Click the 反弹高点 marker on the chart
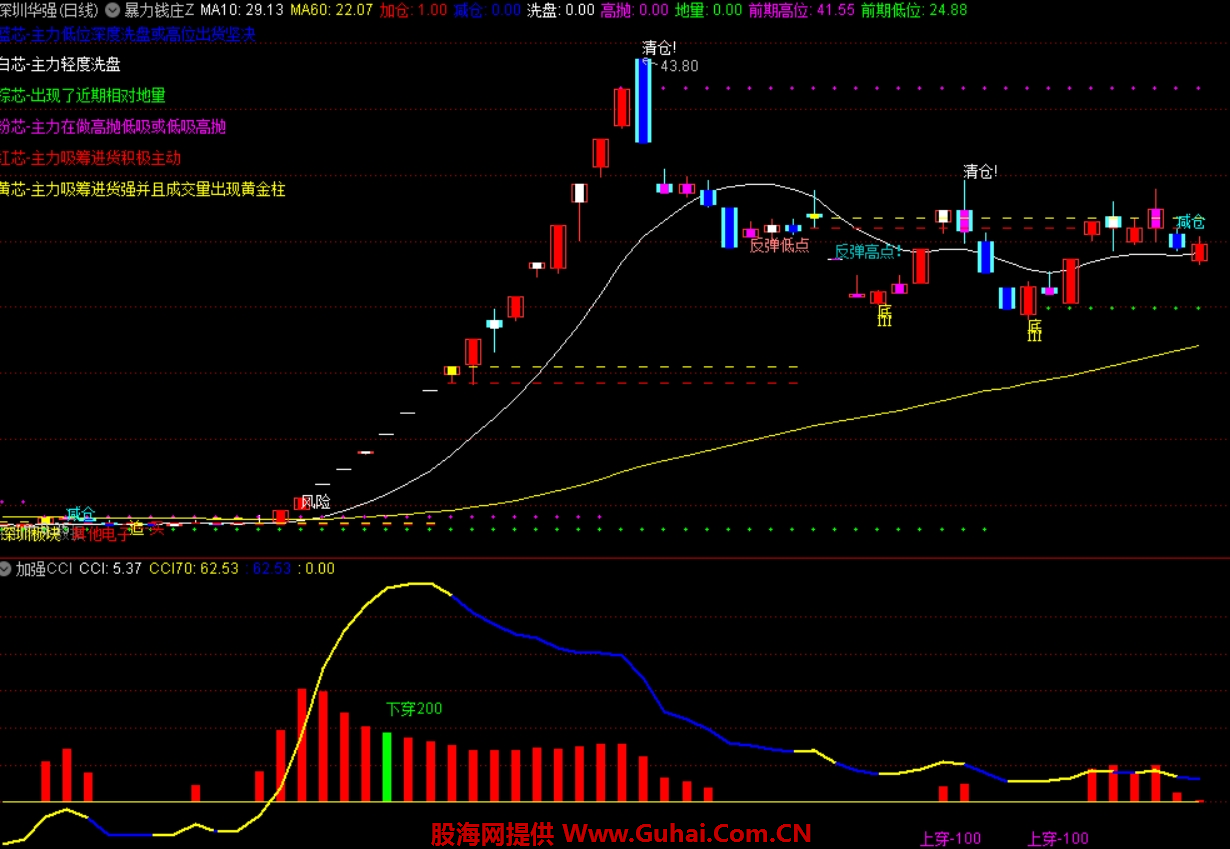This screenshot has width=1230, height=849. click(867, 251)
